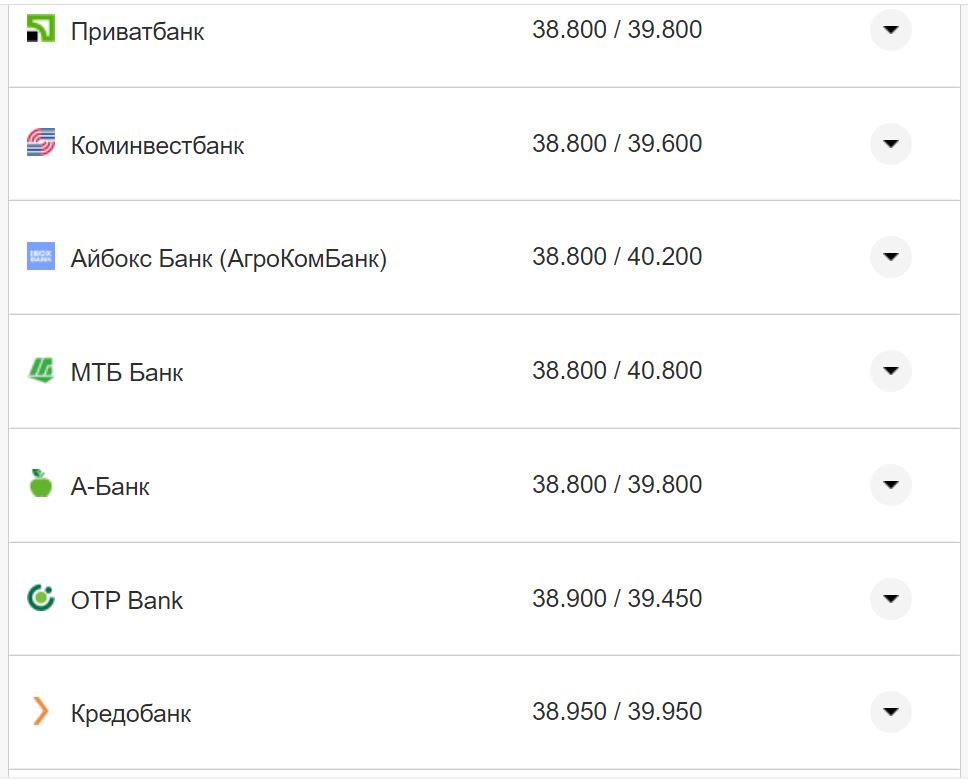Open the Кредобанк dropdown arrow

[x=890, y=712]
